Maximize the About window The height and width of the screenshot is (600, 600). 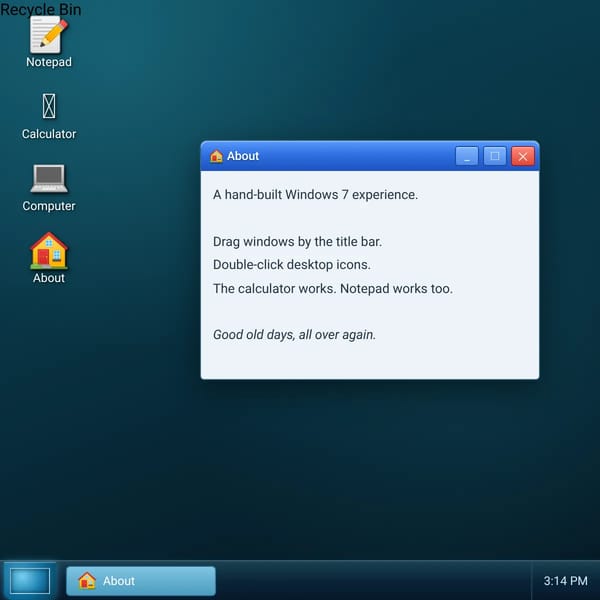click(x=494, y=156)
